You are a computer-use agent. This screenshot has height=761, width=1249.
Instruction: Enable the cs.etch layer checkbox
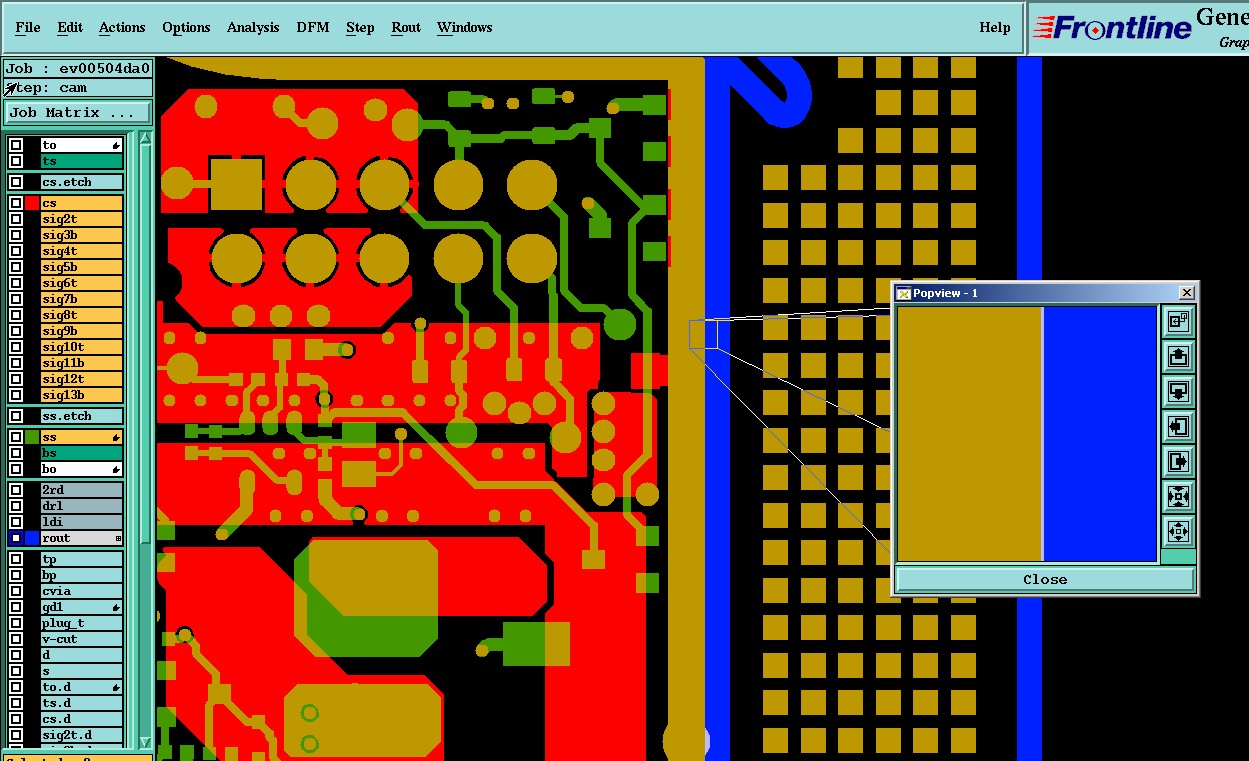pos(16,182)
